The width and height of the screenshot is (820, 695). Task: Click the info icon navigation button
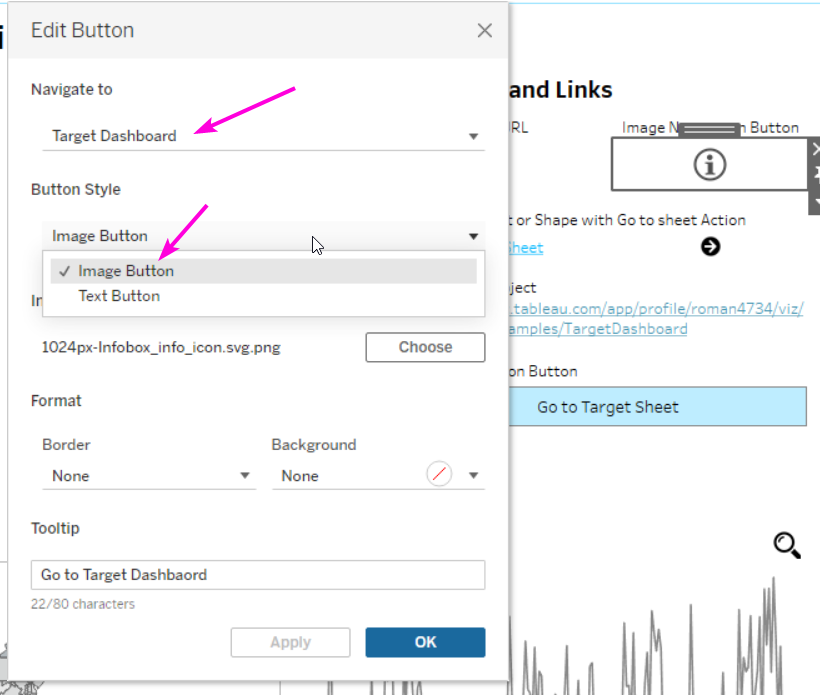click(709, 166)
